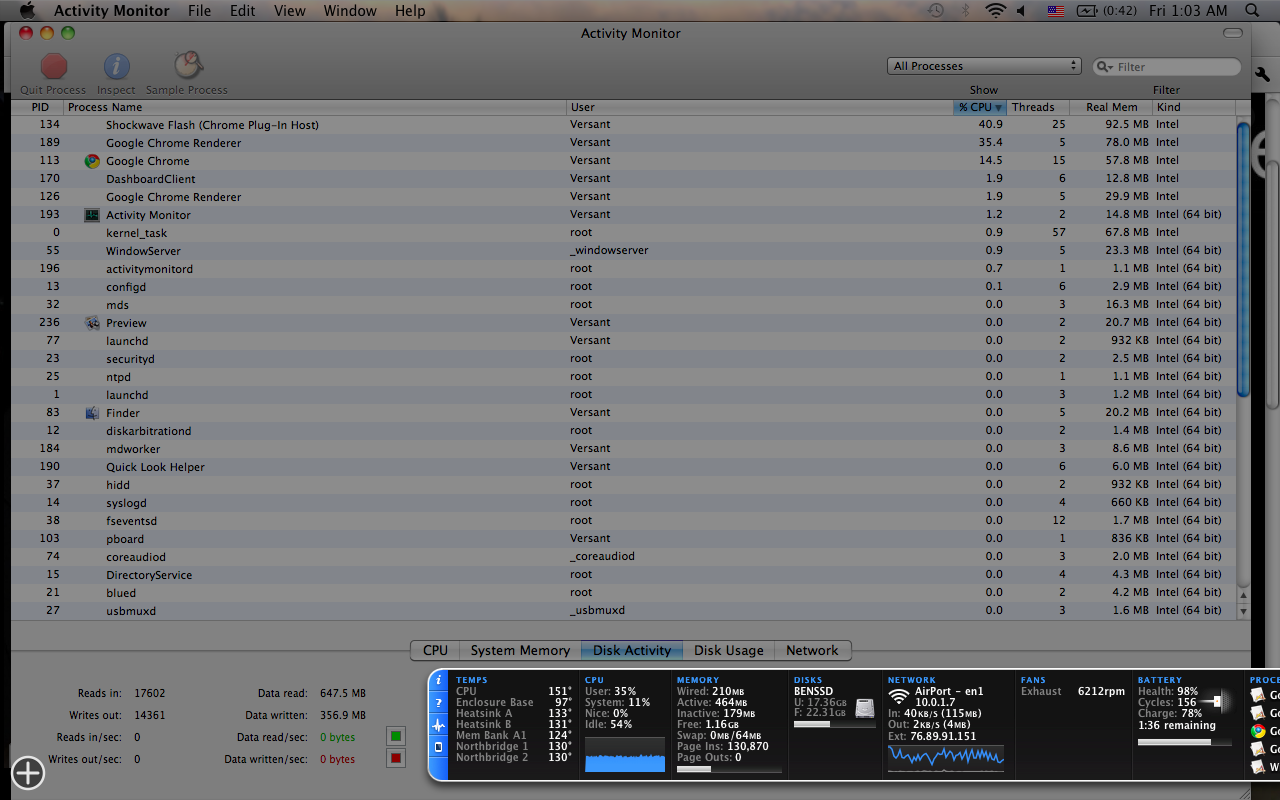This screenshot has height=800, width=1280.
Task: Click the circled plus icon at bottom left
Action: 28,772
